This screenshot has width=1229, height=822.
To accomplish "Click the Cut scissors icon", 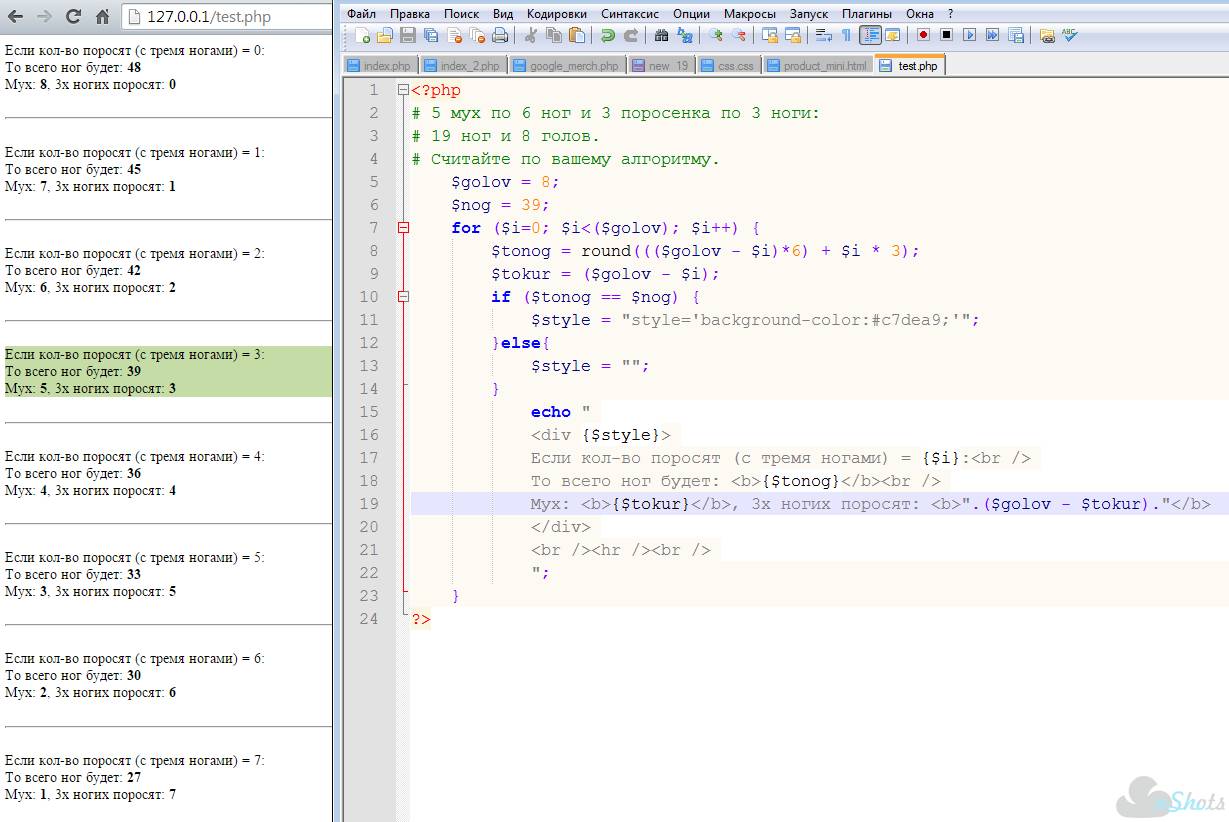I will click(531, 35).
